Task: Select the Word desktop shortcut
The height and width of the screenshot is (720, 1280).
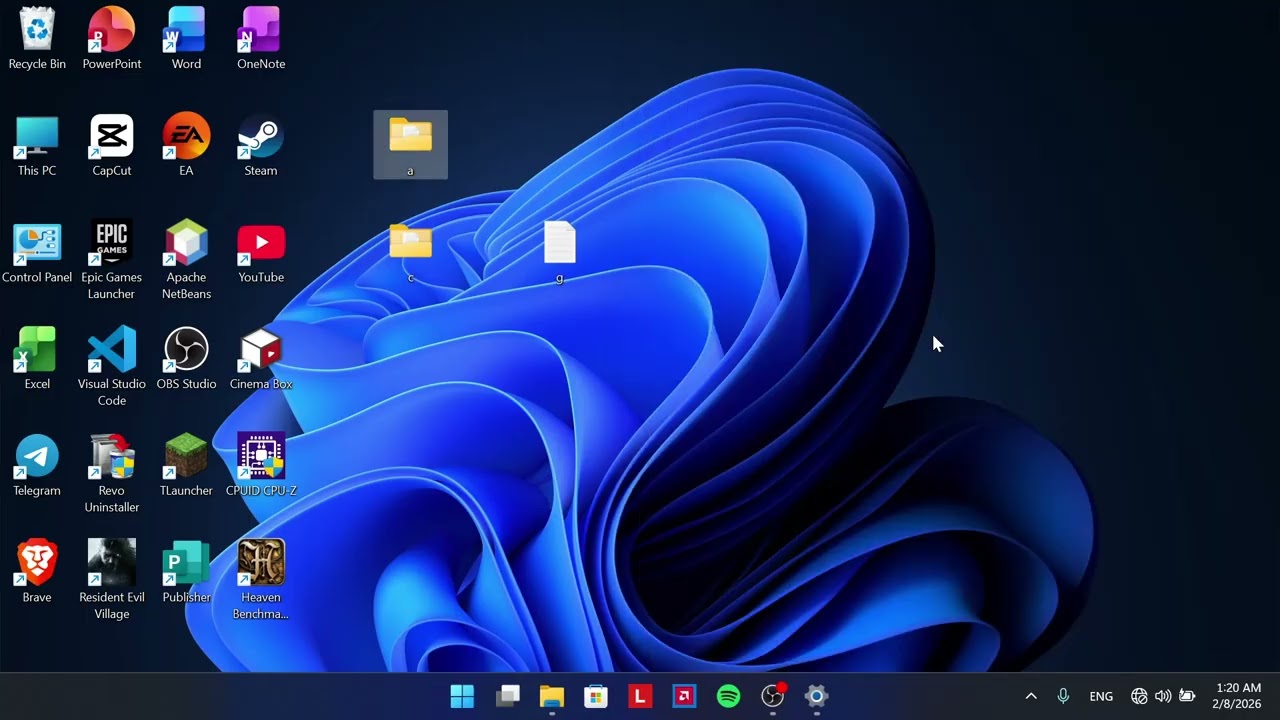Action: [186, 39]
